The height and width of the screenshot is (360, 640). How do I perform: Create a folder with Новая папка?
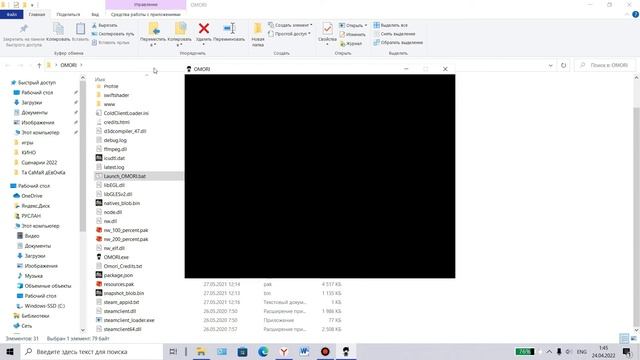click(258, 34)
